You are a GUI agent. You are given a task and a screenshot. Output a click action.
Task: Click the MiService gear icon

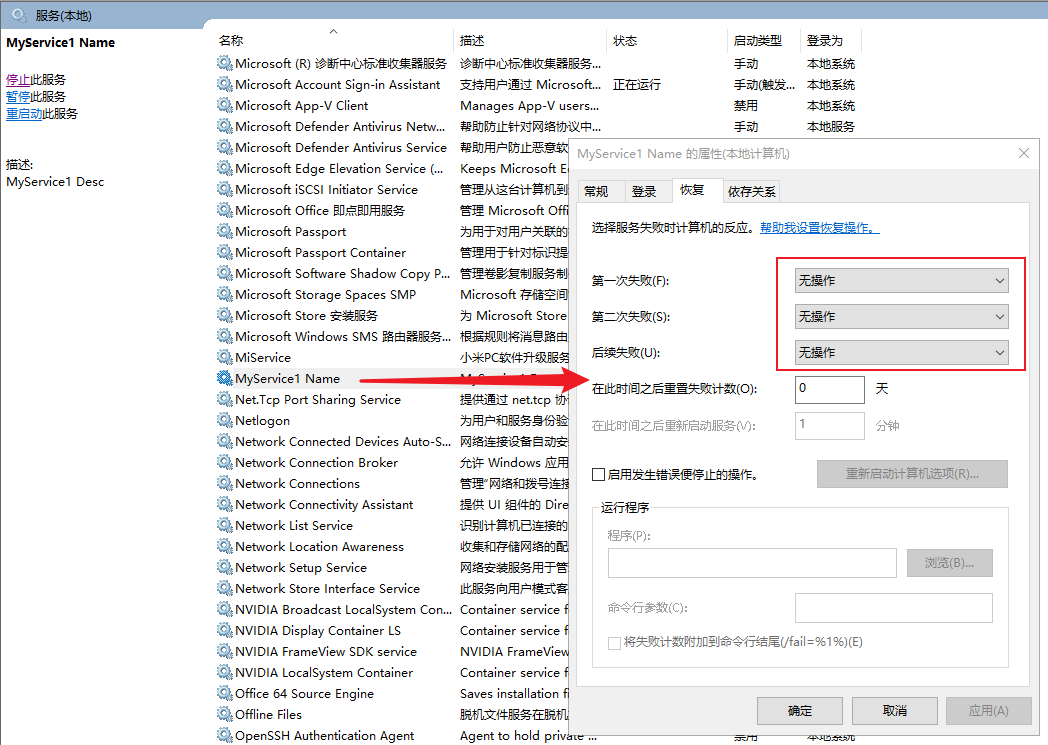(x=225, y=357)
